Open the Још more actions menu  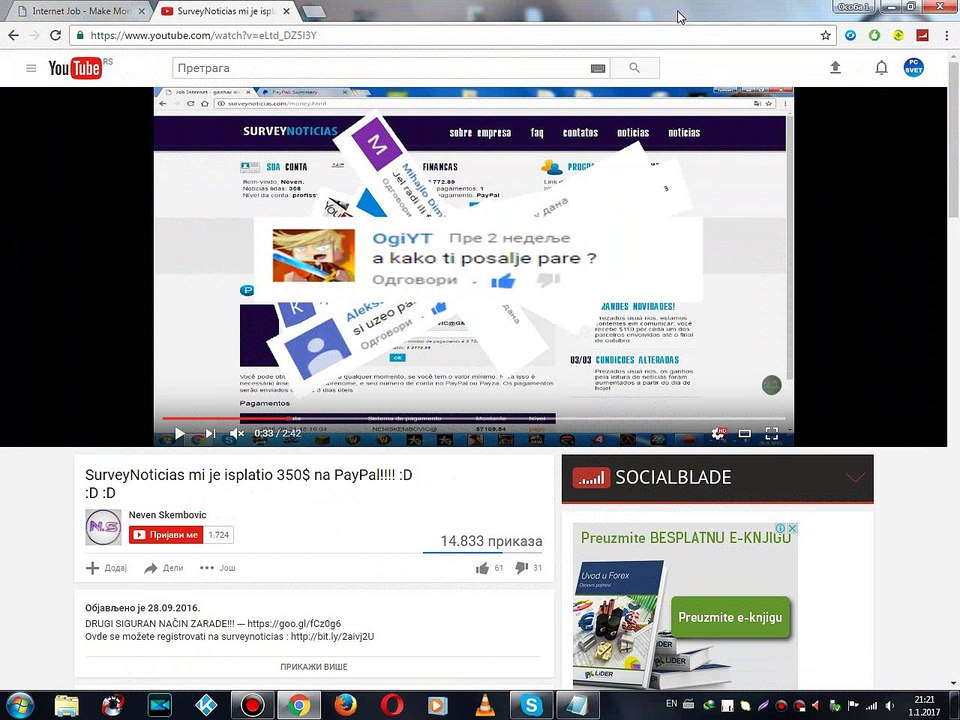pos(217,568)
